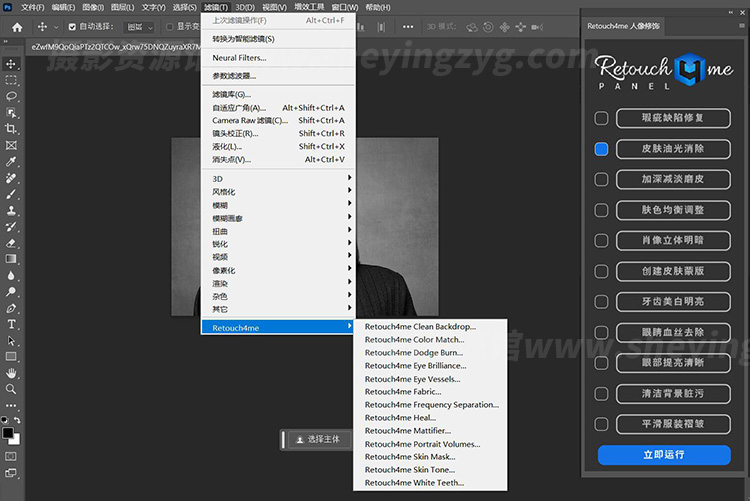This screenshot has width=750, height=501.
Task: Select the Zoom magnifier tool
Action: tap(11, 389)
